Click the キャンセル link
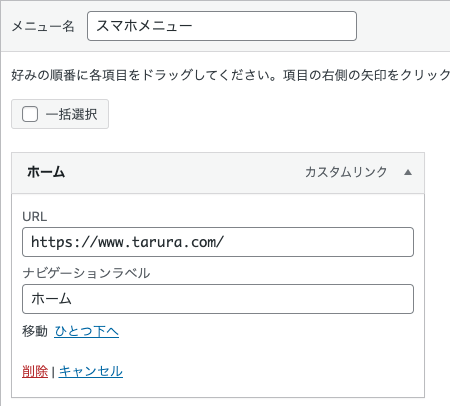 pos(91,371)
